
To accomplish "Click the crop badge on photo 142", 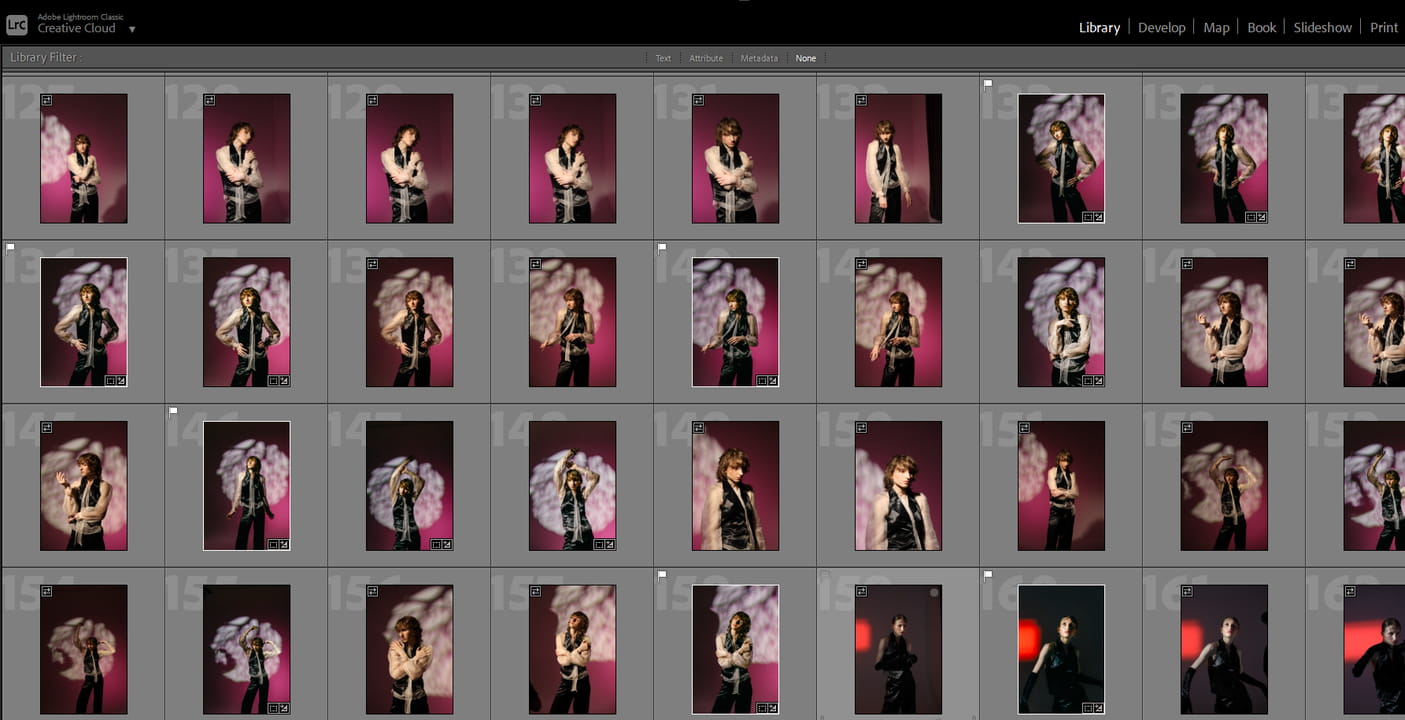I will [1087, 380].
